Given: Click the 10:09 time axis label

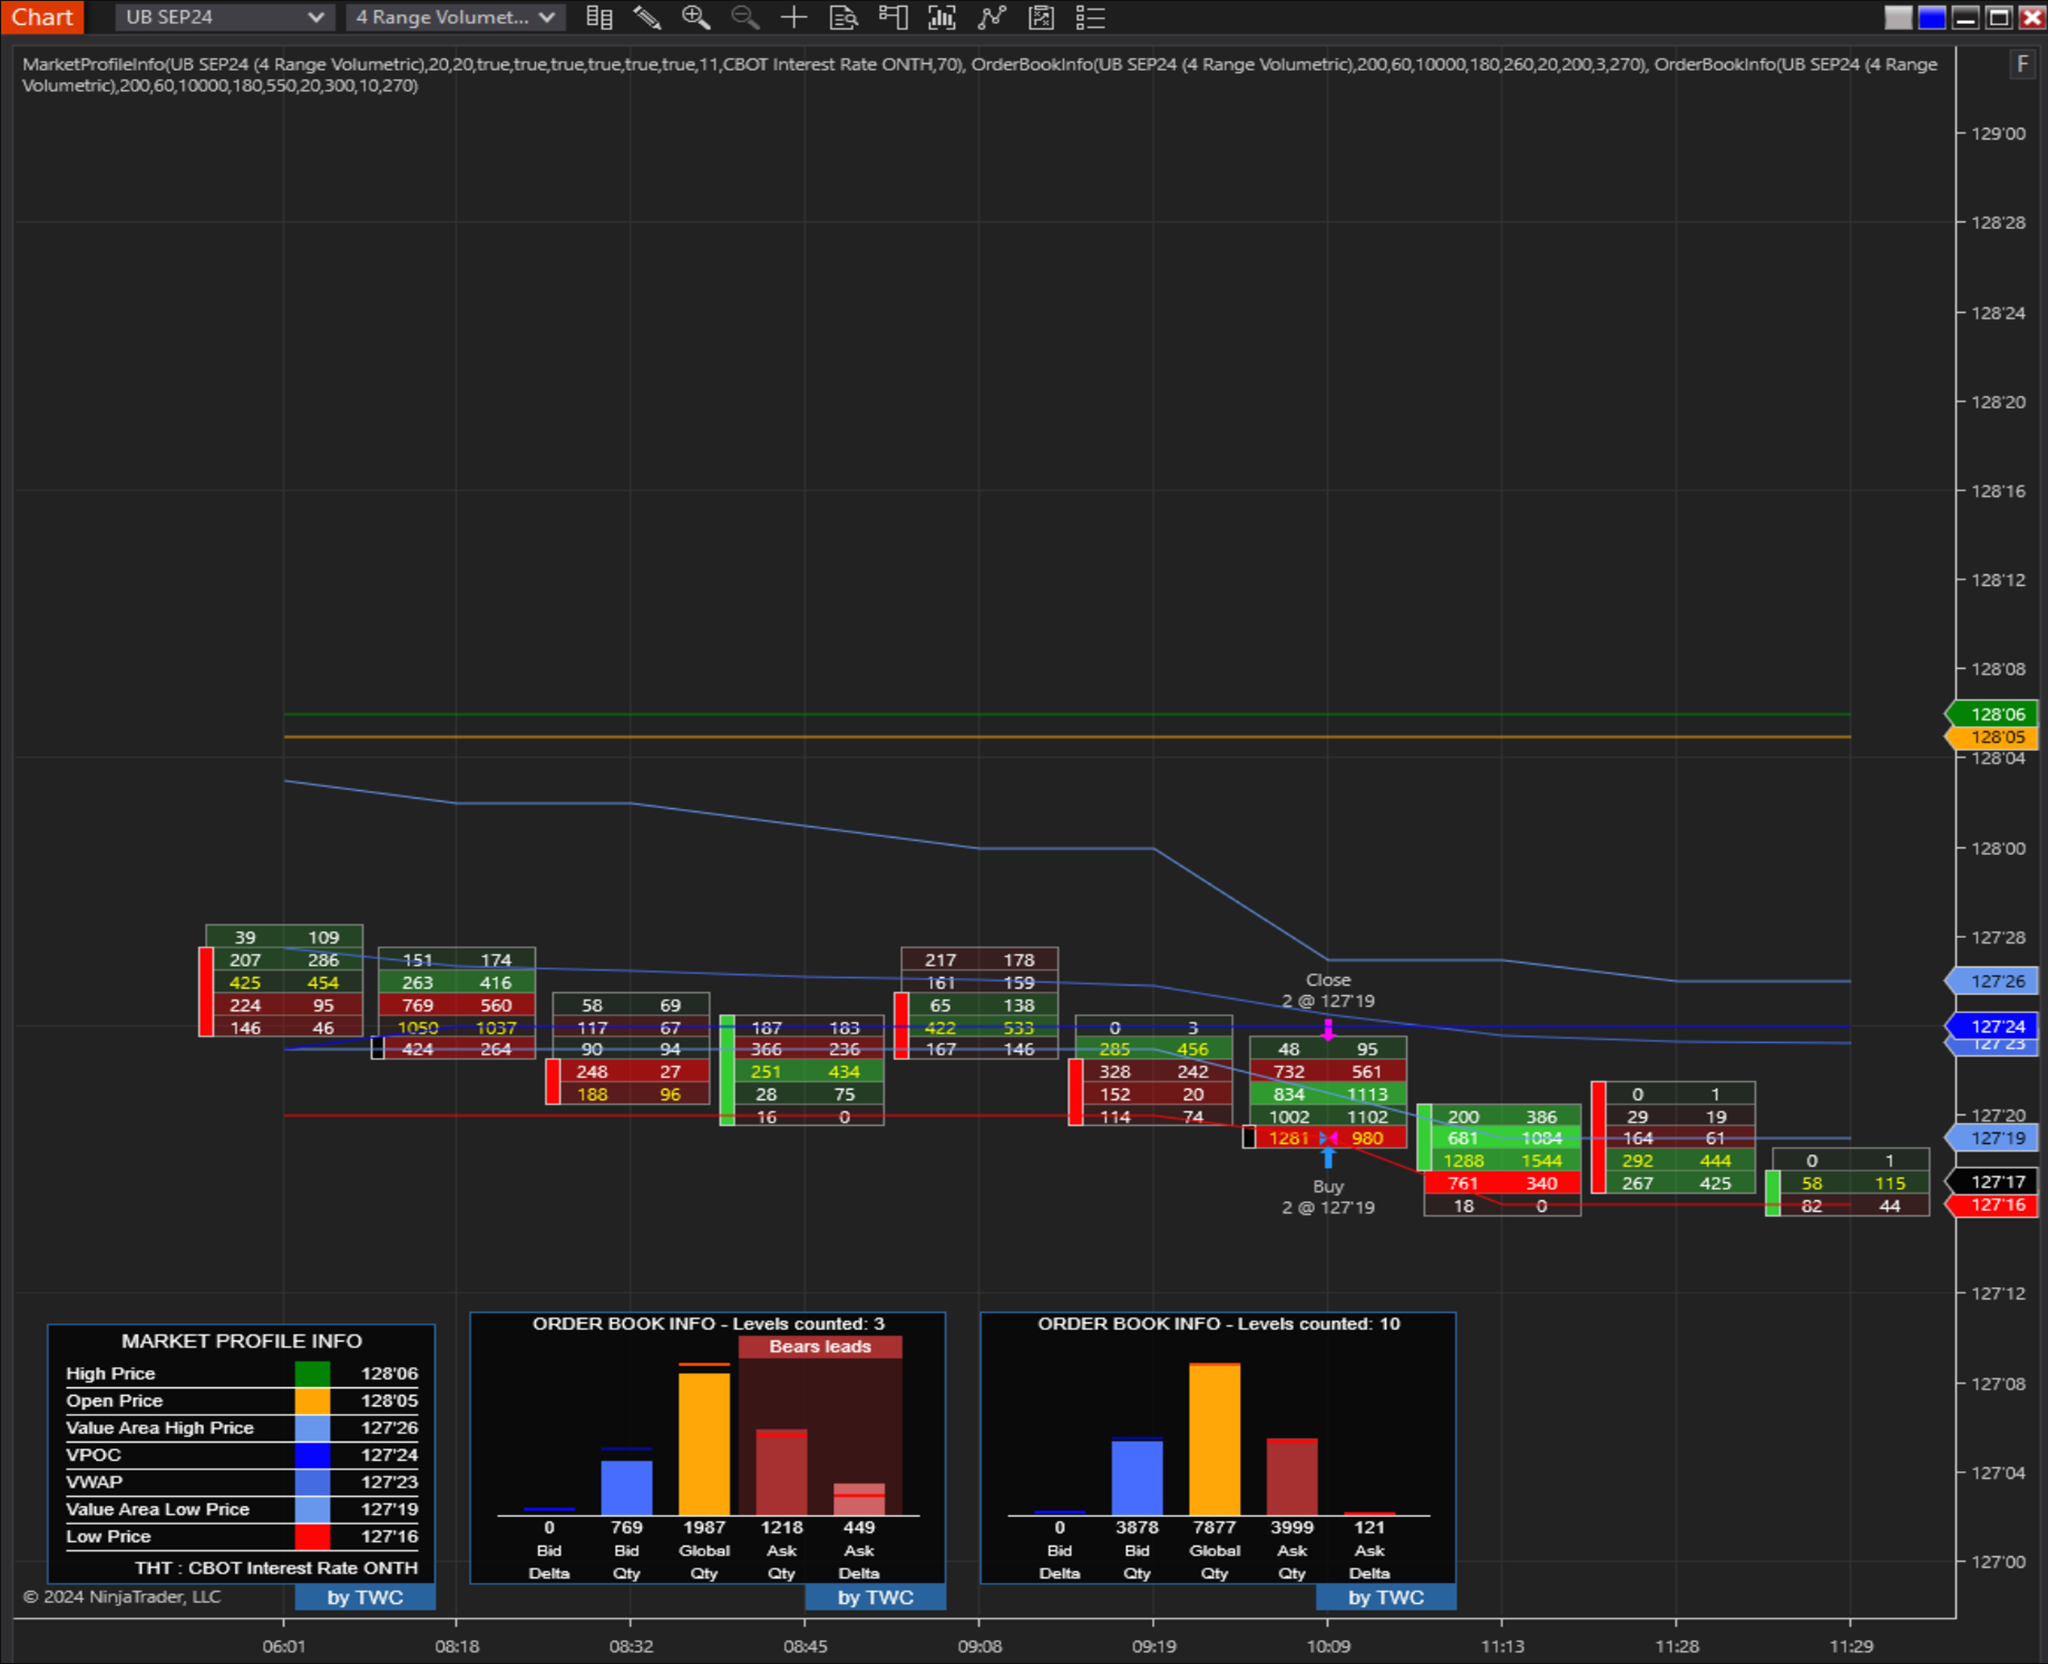Looking at the screenshot, I should tap(1328, 1646).
